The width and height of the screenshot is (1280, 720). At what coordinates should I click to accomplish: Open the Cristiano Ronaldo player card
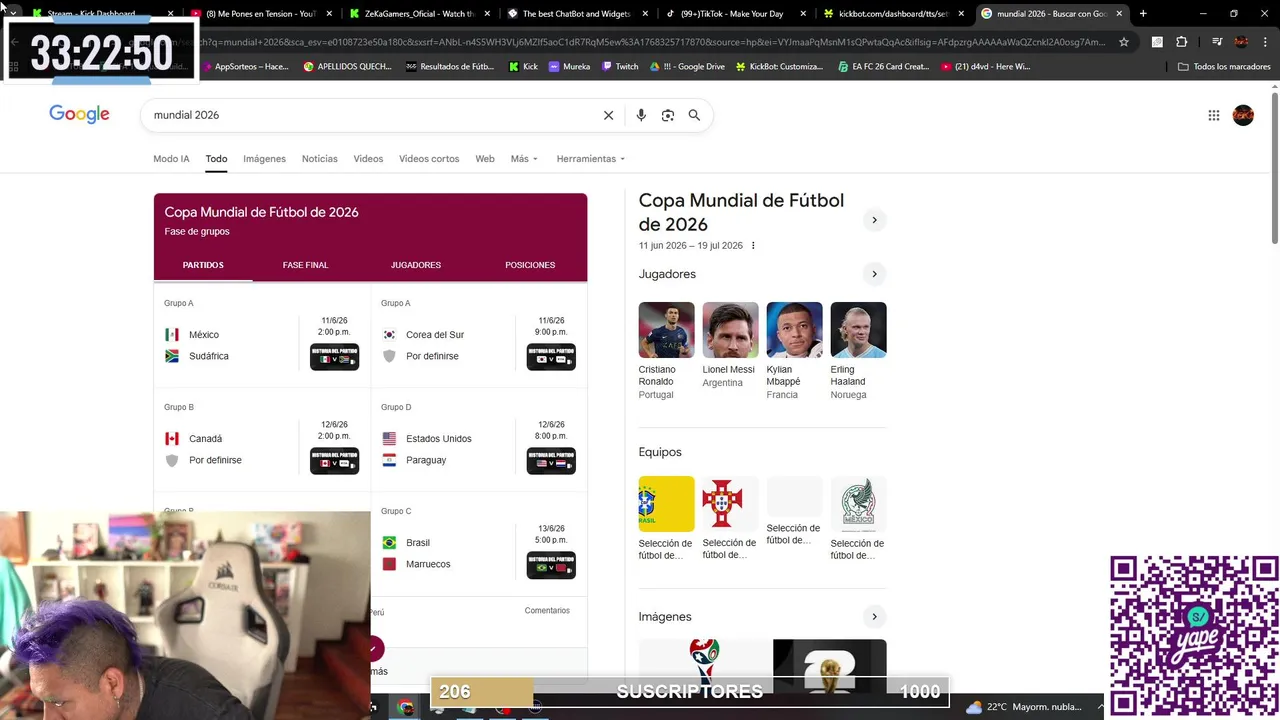[666, 351]
